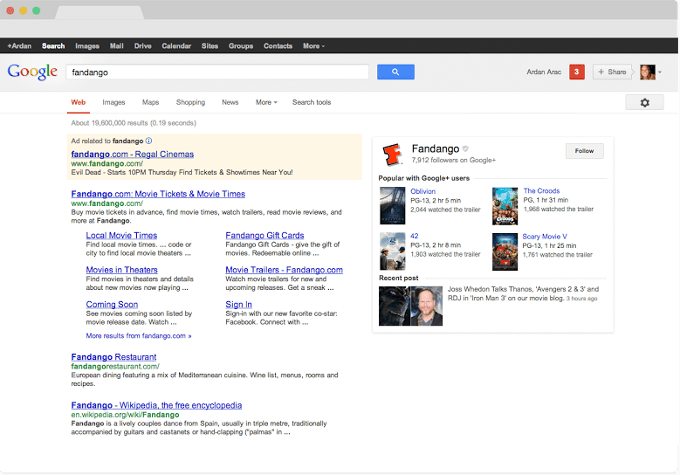Open the Fandango Gift Cards sitelink

(265, 235)
